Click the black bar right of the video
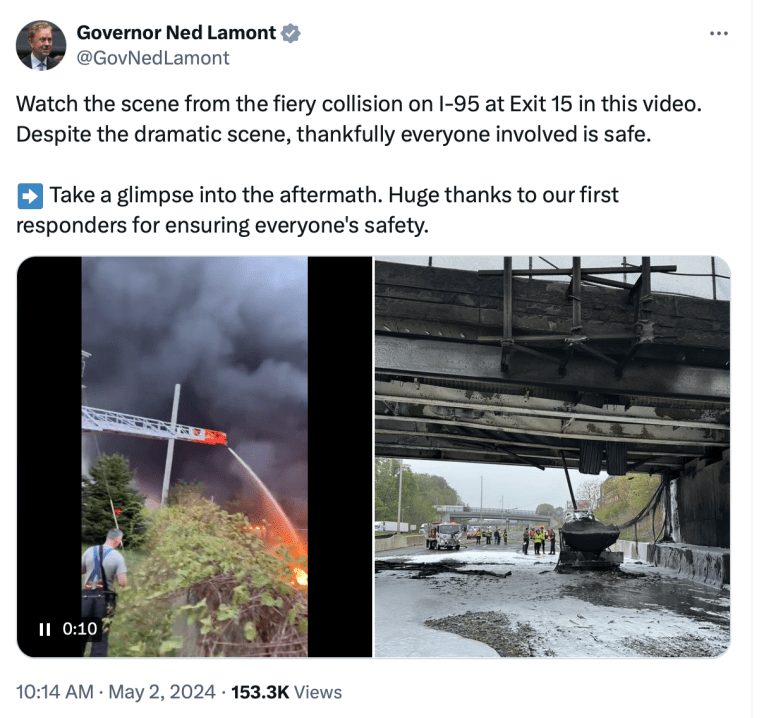 (x=340, y=457)
